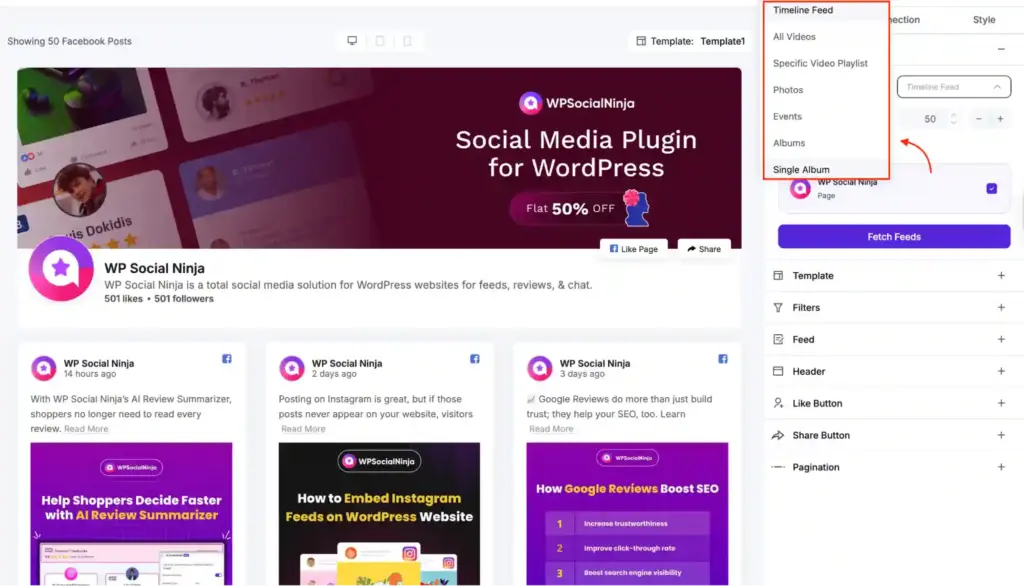This screenshot has height=586, width=1024.
Task: Choose Albums in the feed type menu
Action: coord(789,142)
